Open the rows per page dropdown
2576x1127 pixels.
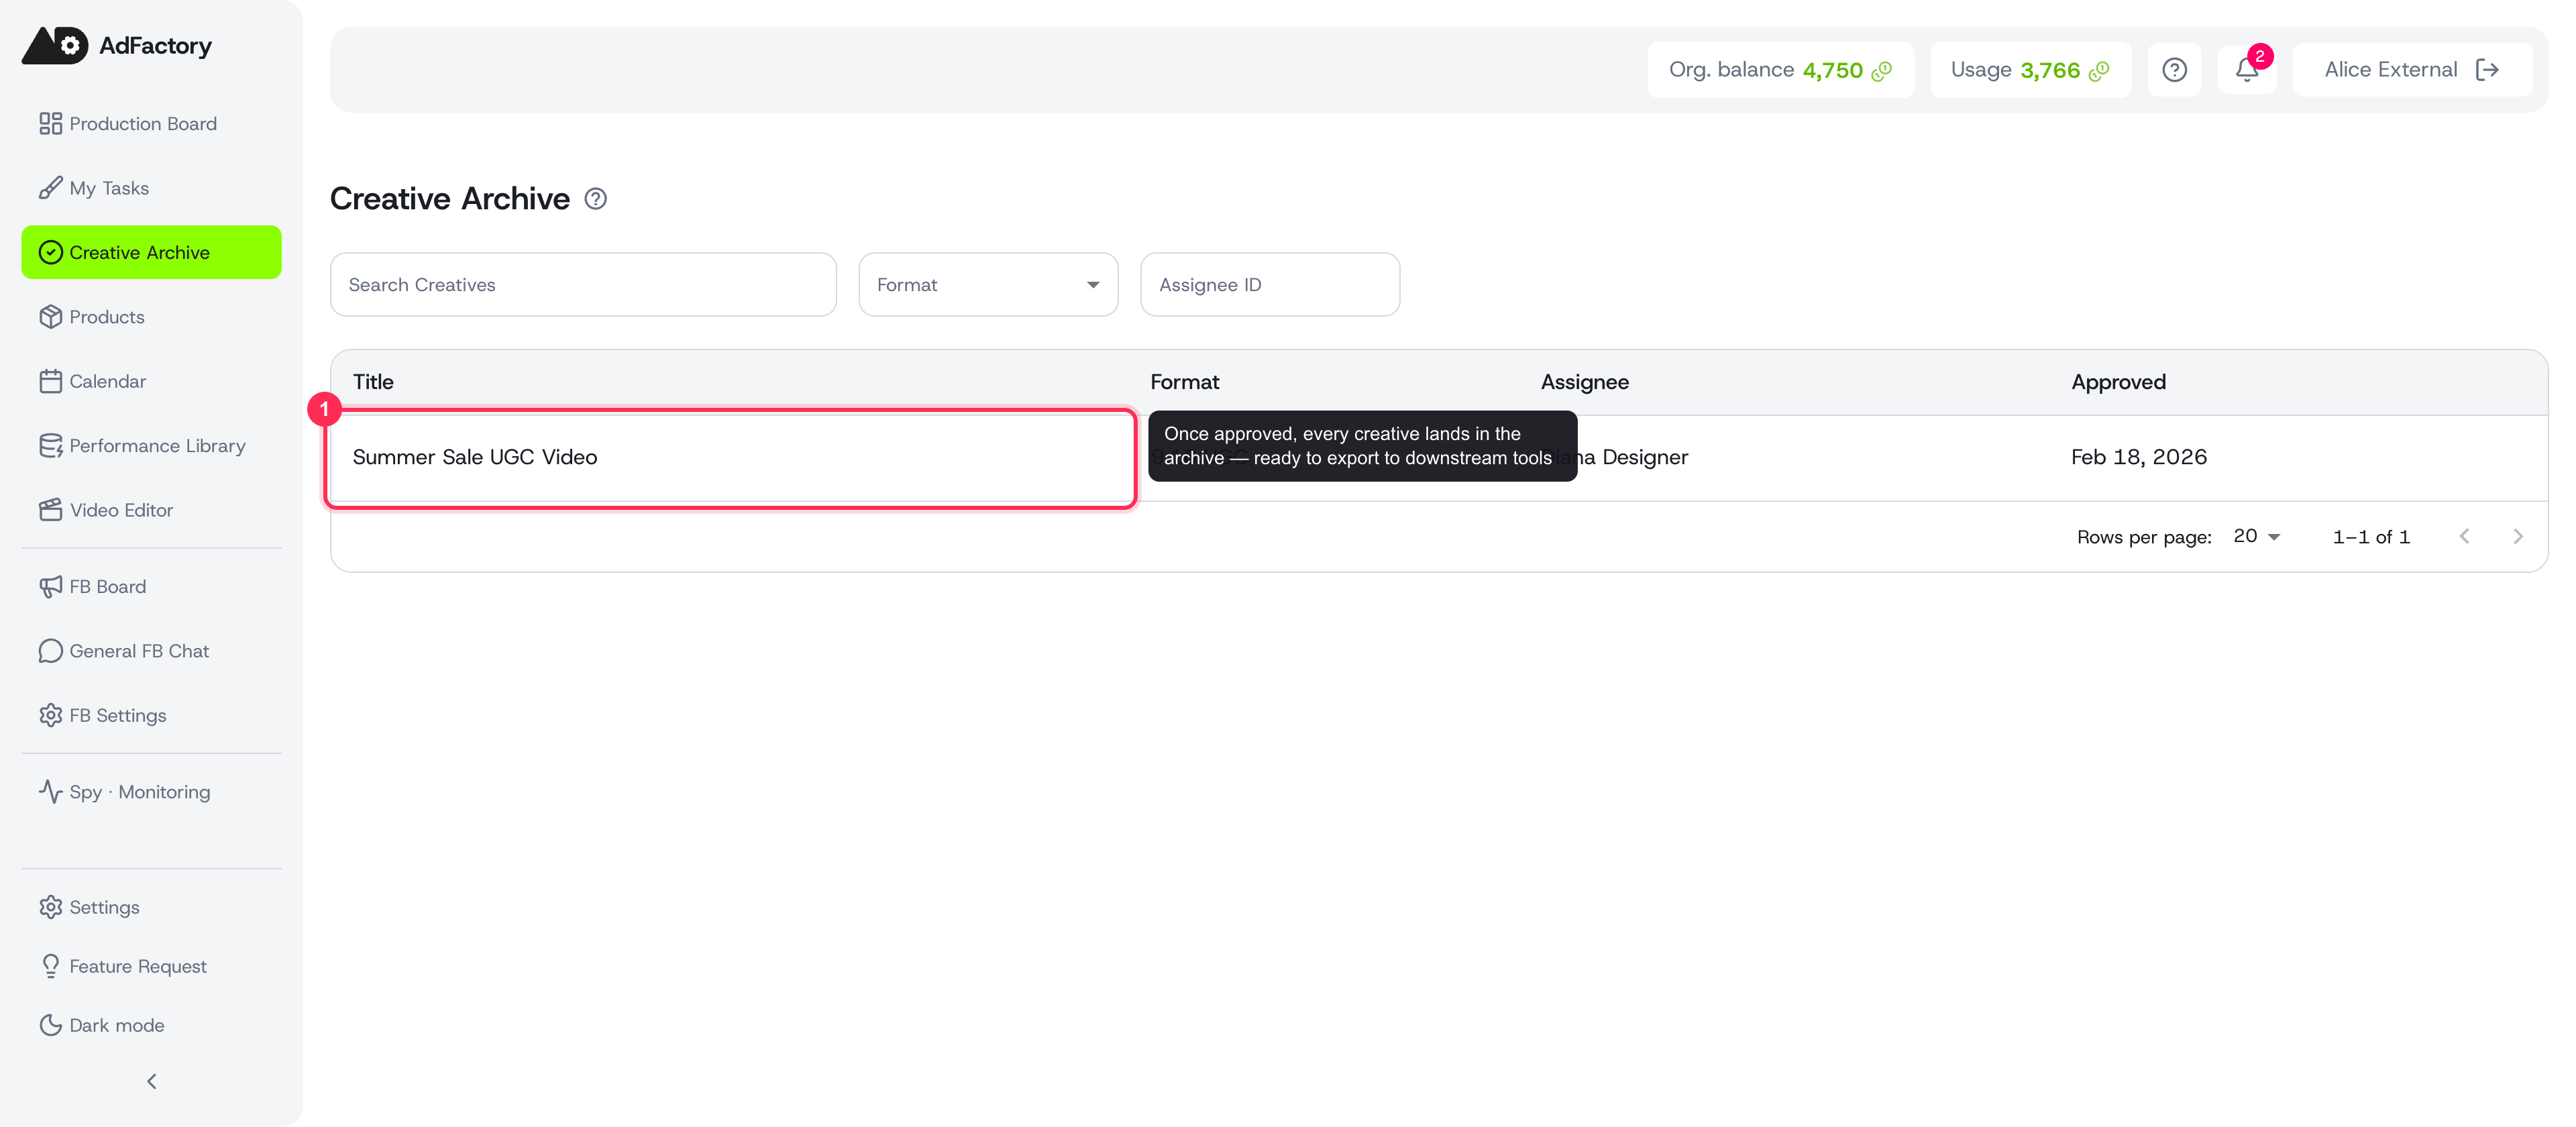(x=2256, y=537)
